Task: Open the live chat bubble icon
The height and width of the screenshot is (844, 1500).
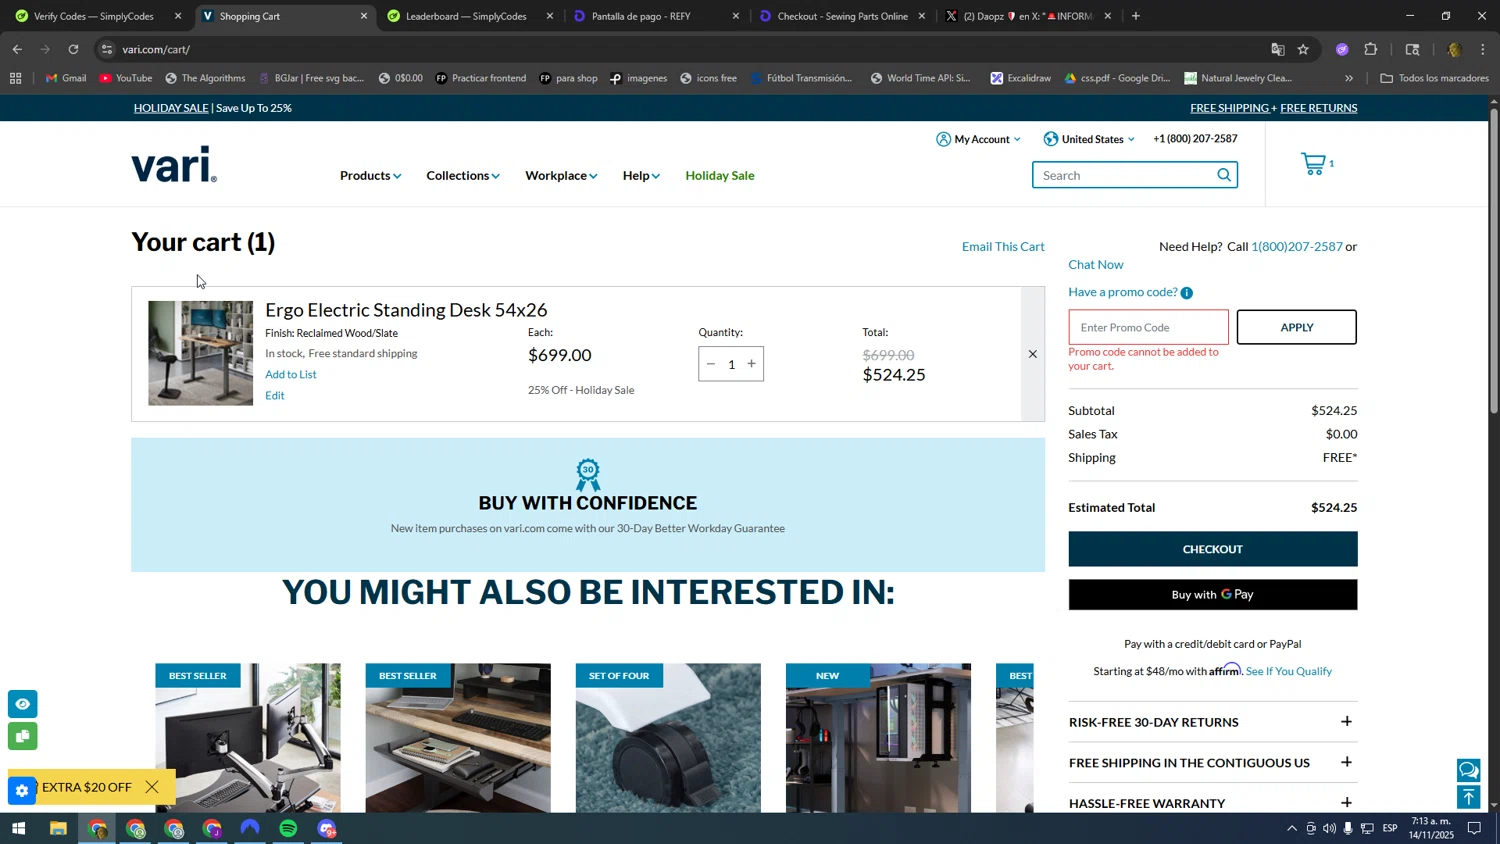Action: tap(1468, 770)
